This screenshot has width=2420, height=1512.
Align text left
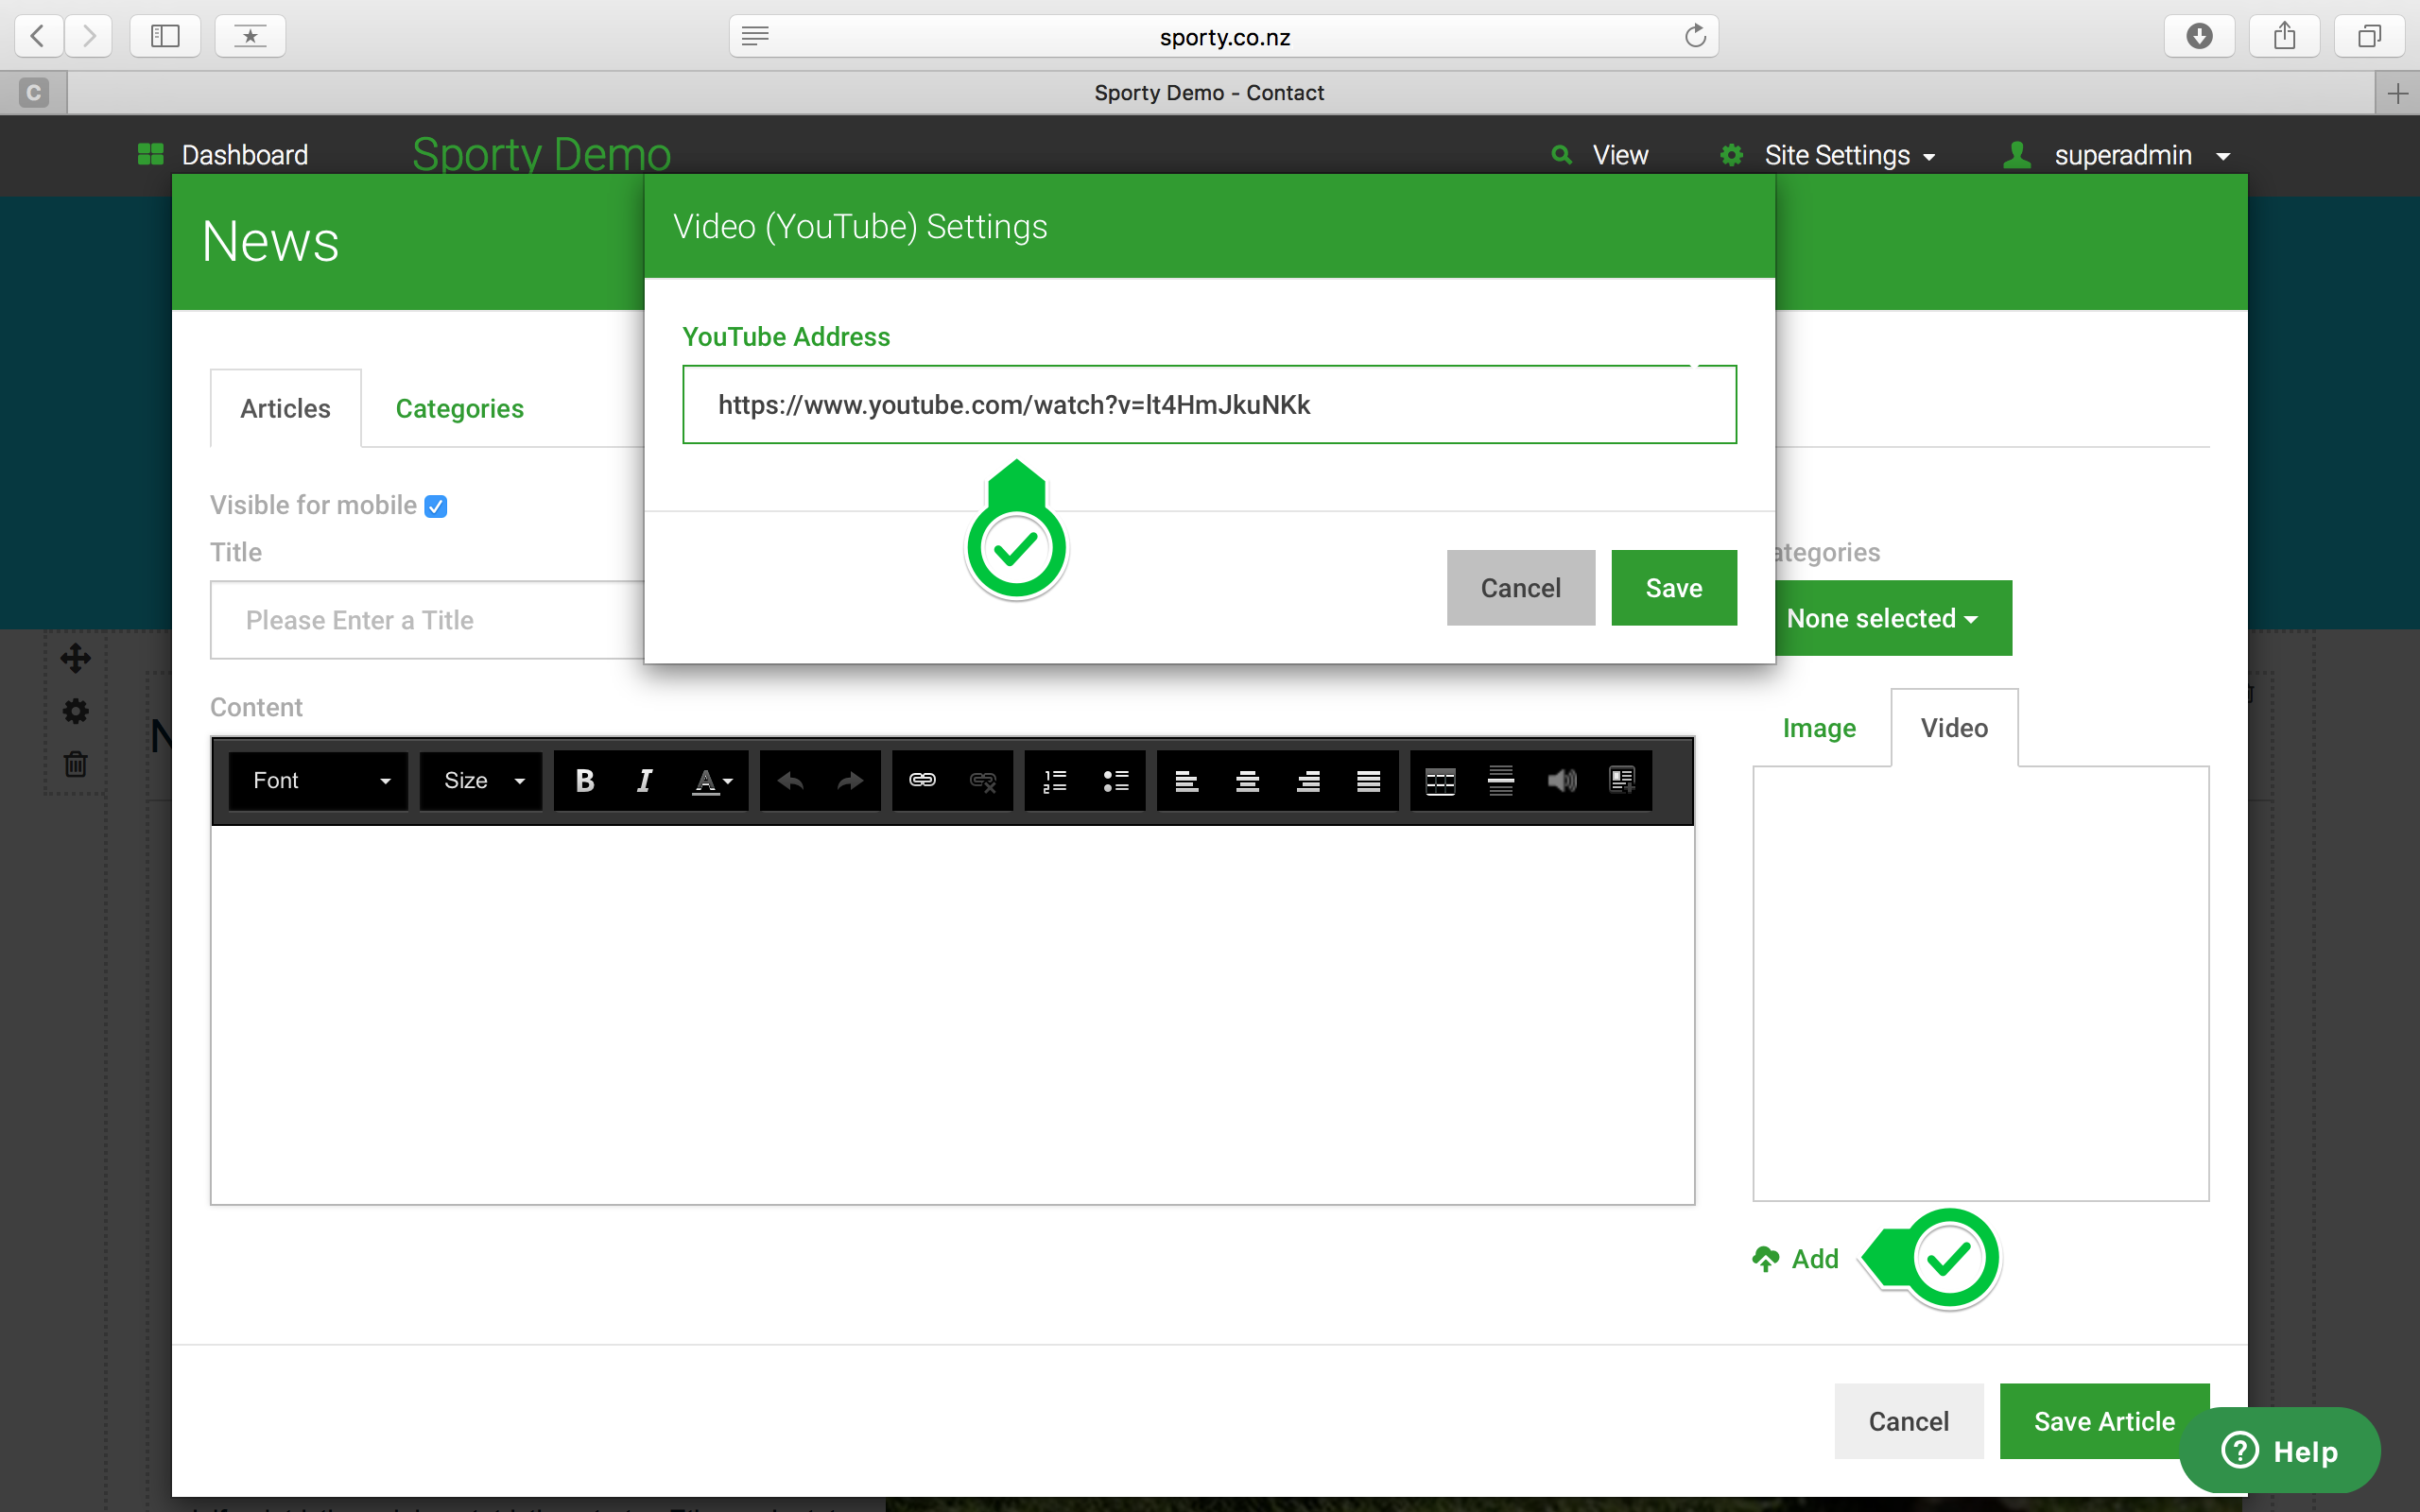tap(1187, 781)
